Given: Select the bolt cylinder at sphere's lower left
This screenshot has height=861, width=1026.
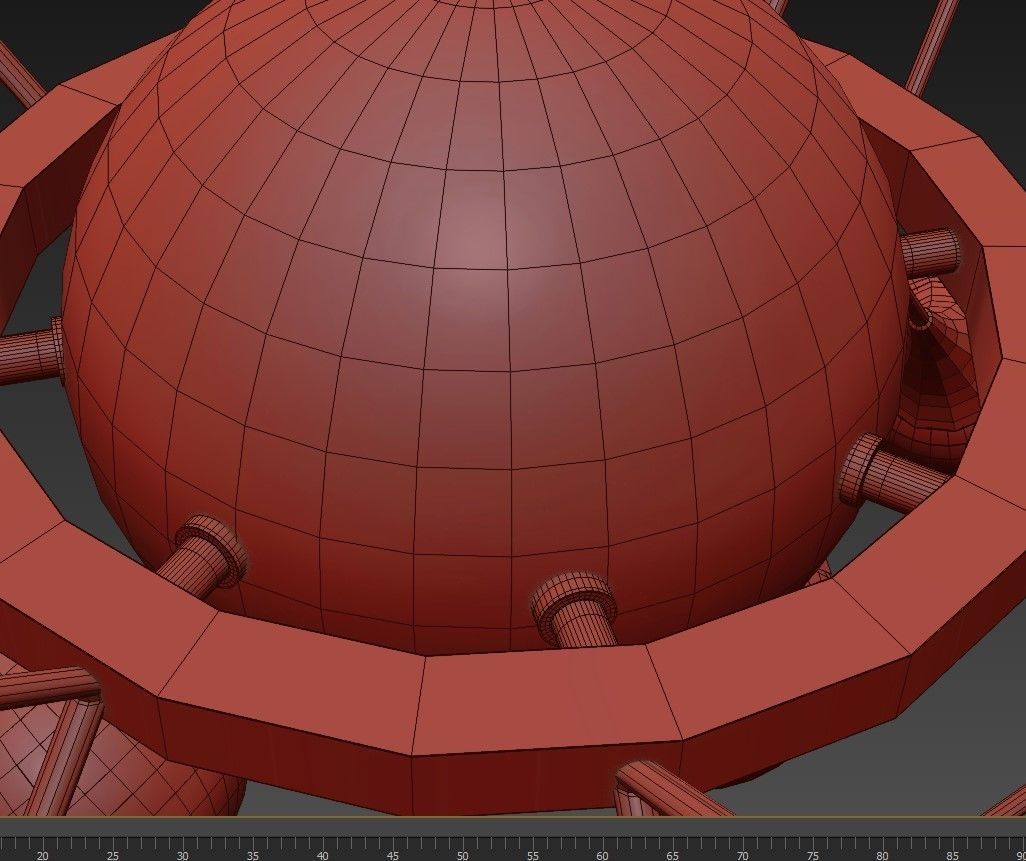Looking at the screenshot, I should tap(203, 557).
